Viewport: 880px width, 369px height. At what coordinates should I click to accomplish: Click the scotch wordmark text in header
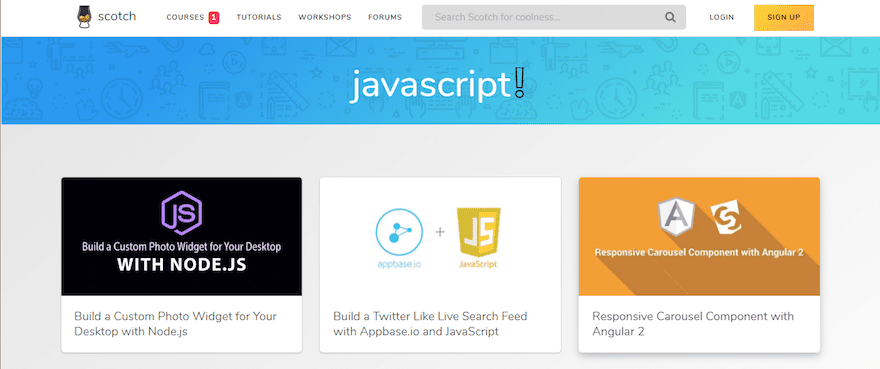[x=117, y=16]
